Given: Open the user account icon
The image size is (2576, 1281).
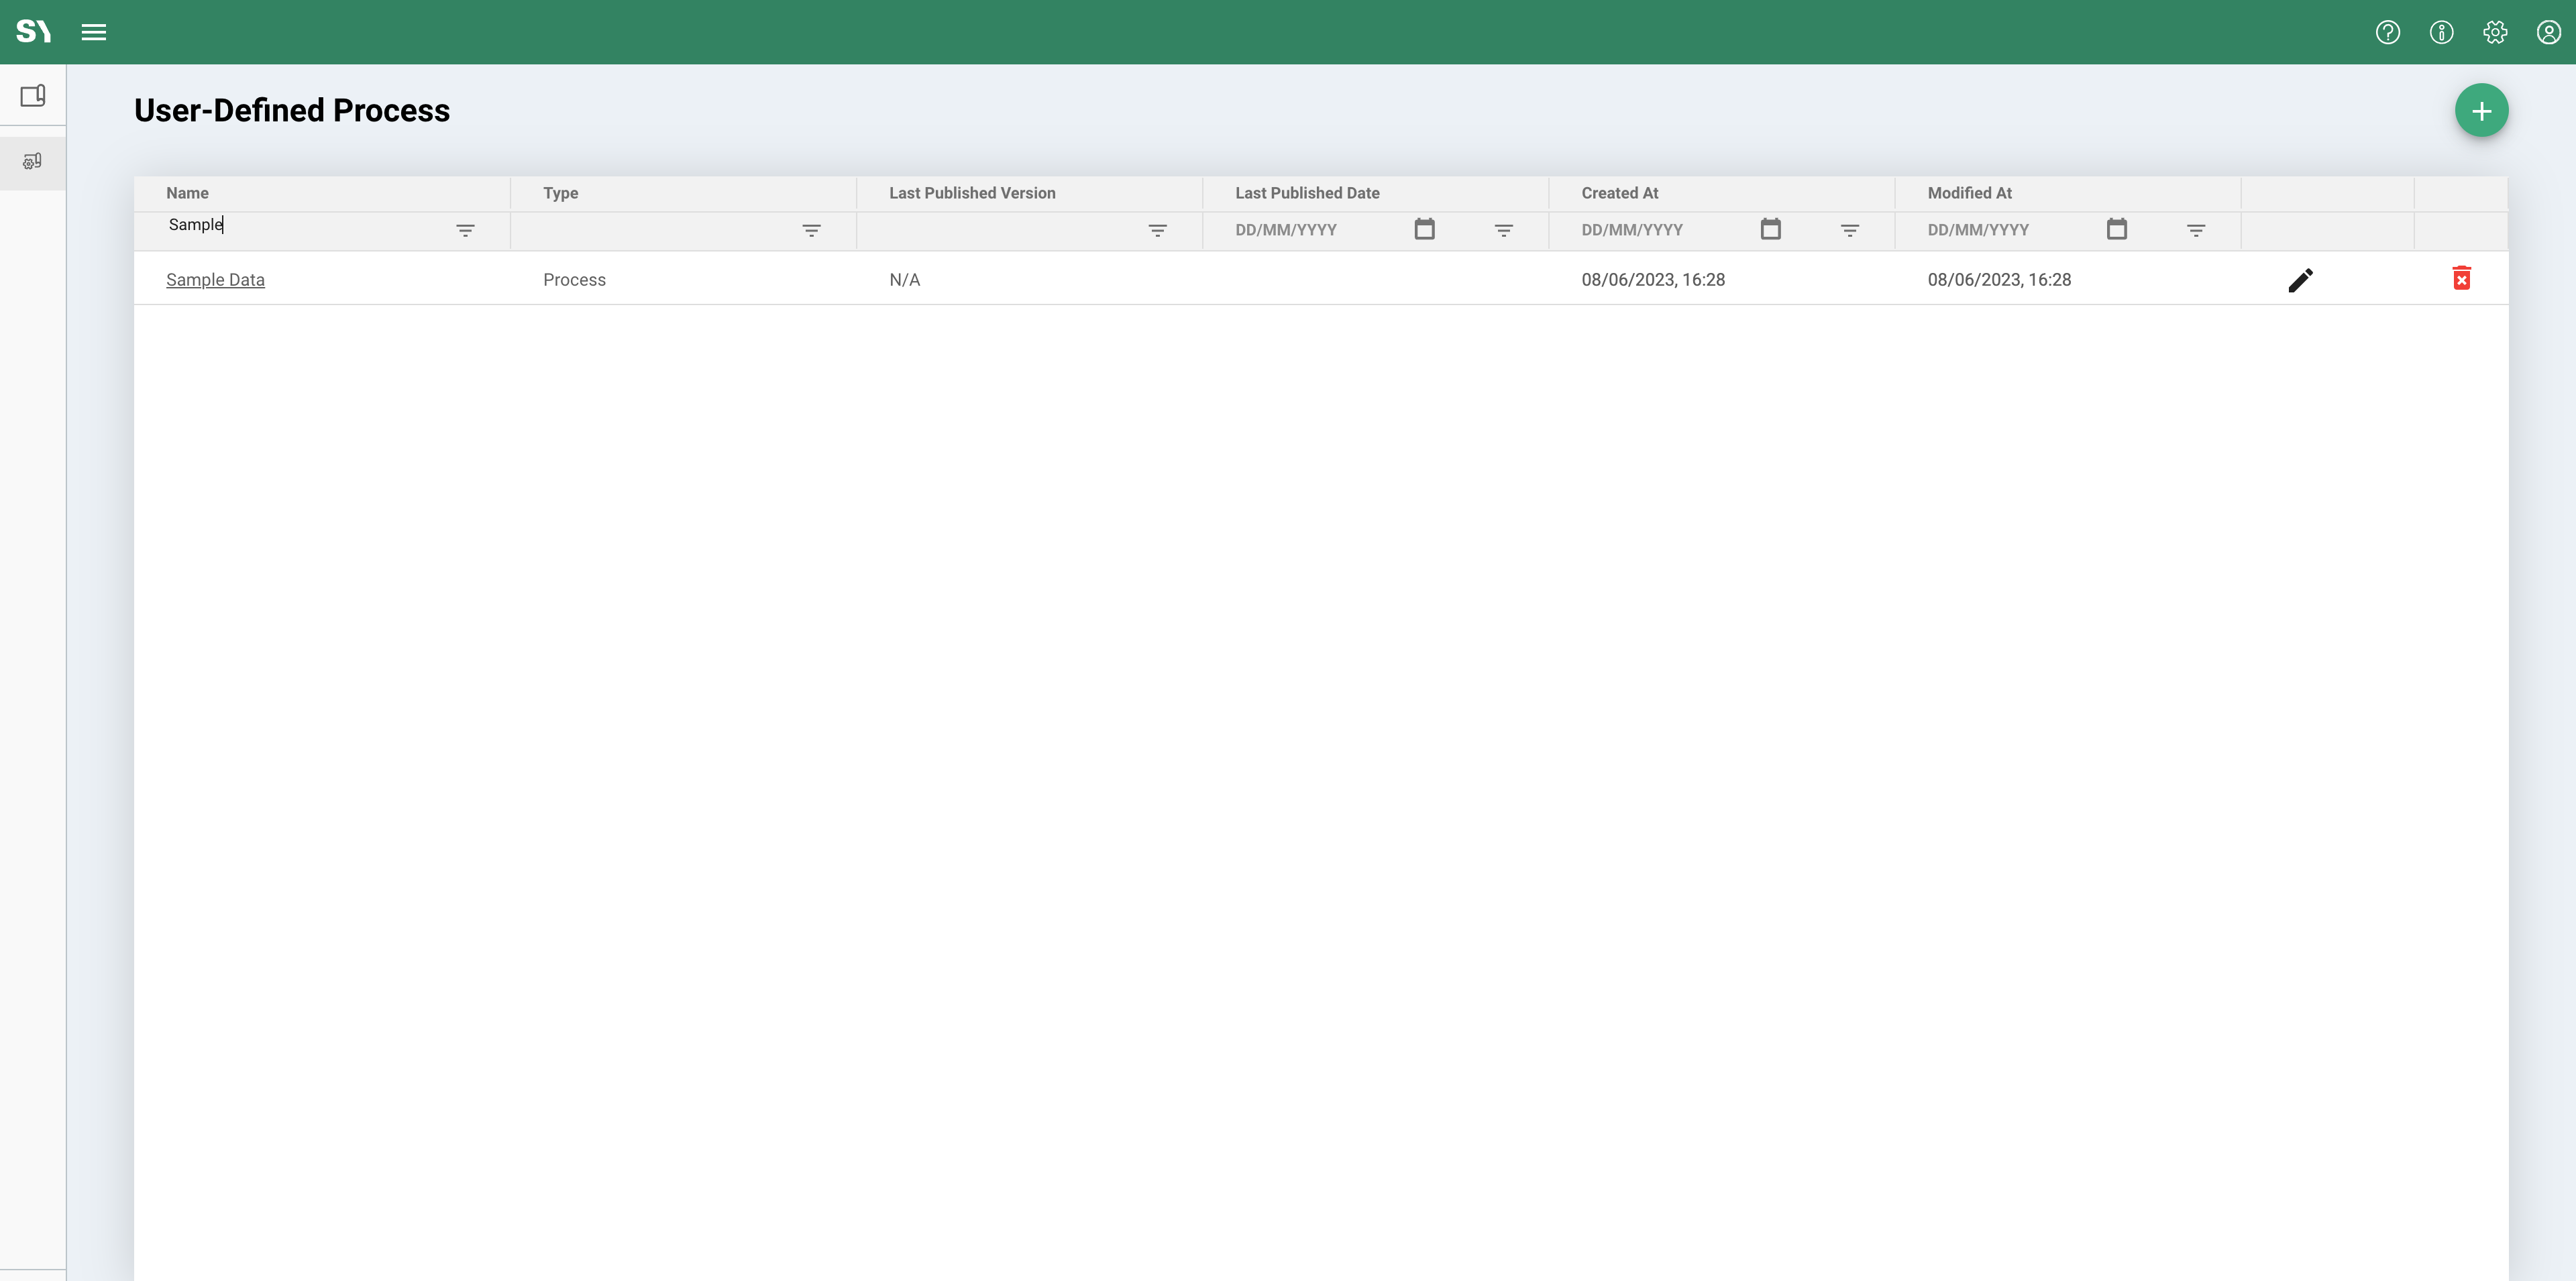Looking at the screenshot, I should click(x=2547, y=32).
